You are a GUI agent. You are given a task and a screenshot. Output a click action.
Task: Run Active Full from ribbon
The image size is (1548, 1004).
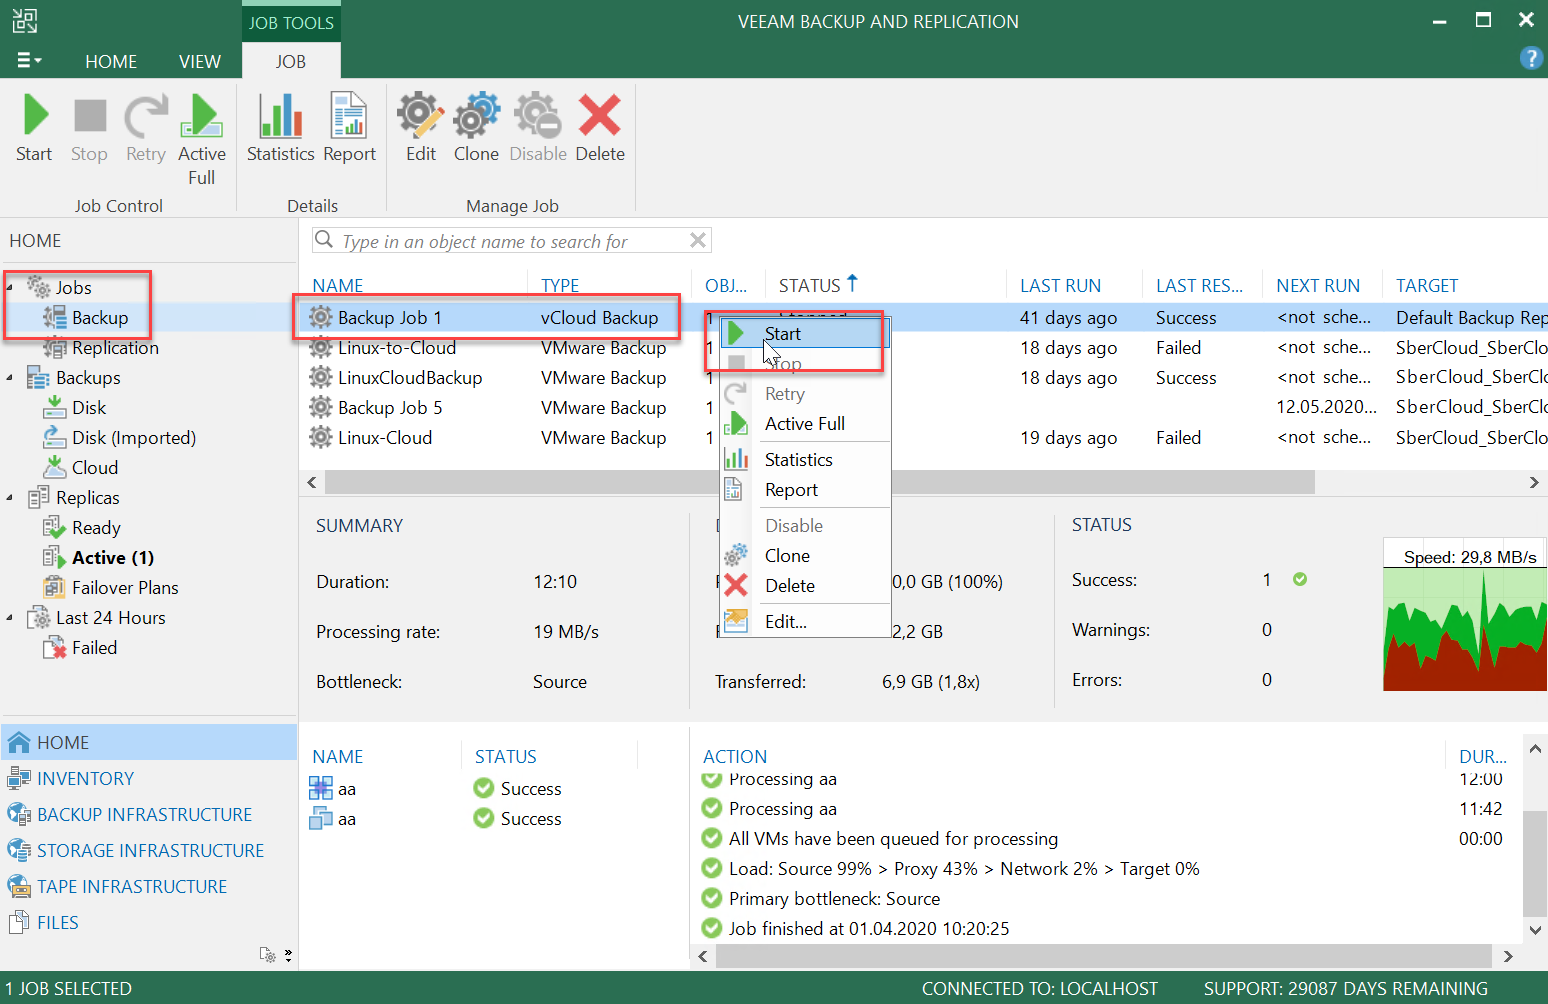click(202, 116)
